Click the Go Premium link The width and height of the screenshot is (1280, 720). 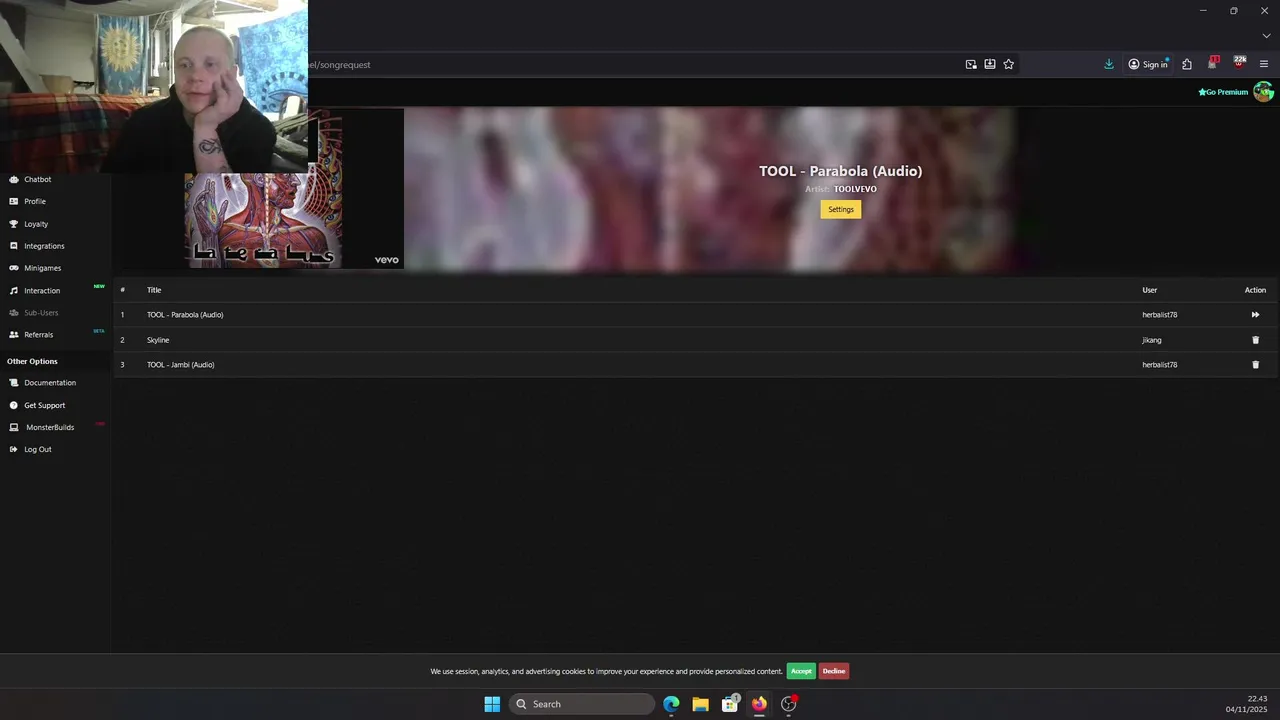coord(1223,92)
